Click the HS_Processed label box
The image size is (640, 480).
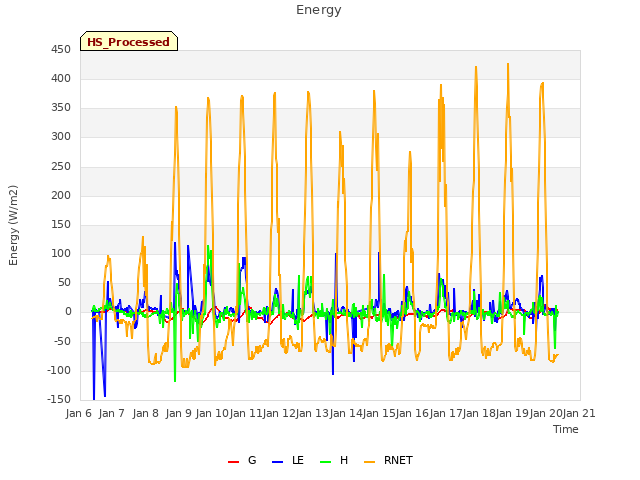129,41
